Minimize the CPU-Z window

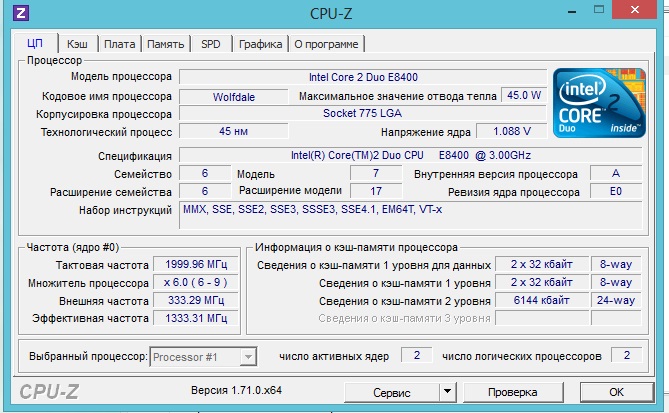click(x=572, y=11)
